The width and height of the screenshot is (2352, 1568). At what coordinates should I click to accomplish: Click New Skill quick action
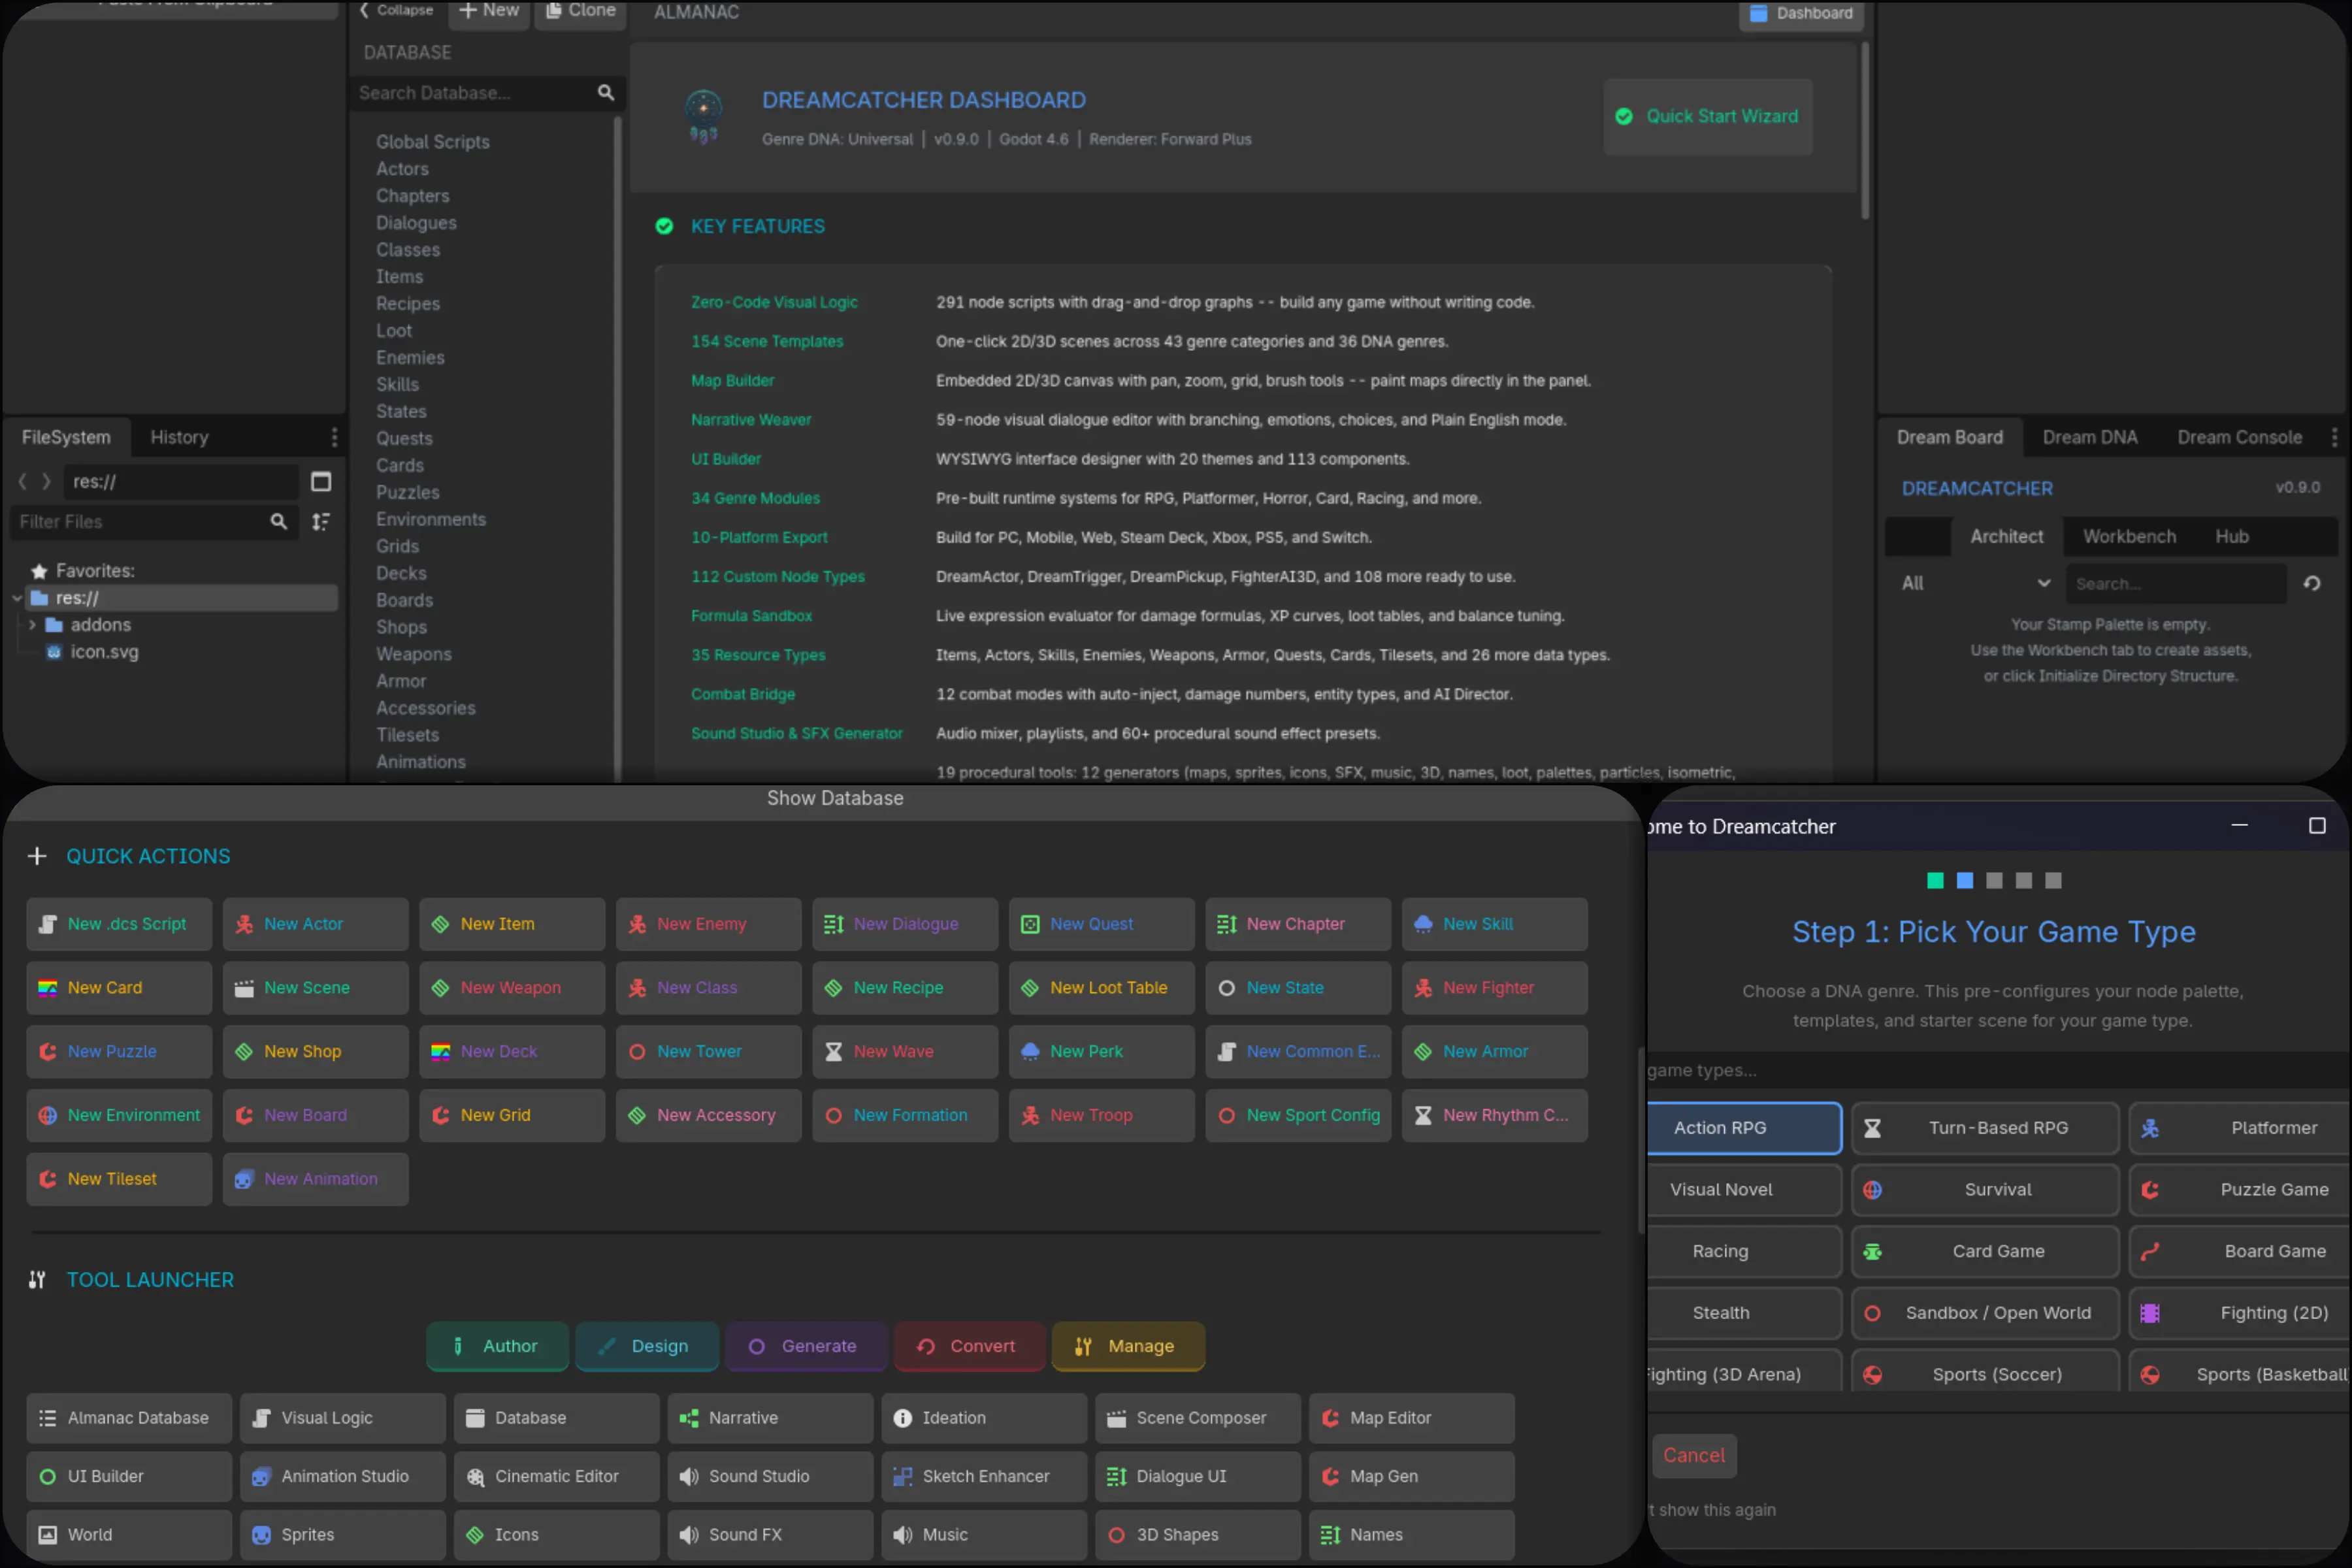[1495, 924]
